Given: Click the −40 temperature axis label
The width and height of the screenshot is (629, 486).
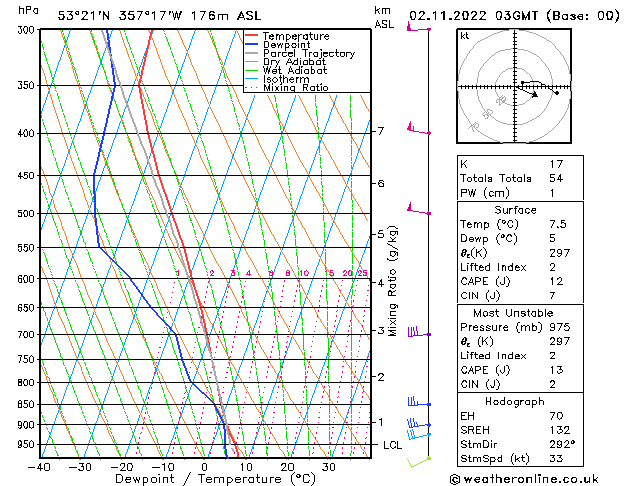Looking at the screenshot, I should [x=39, y=467].
